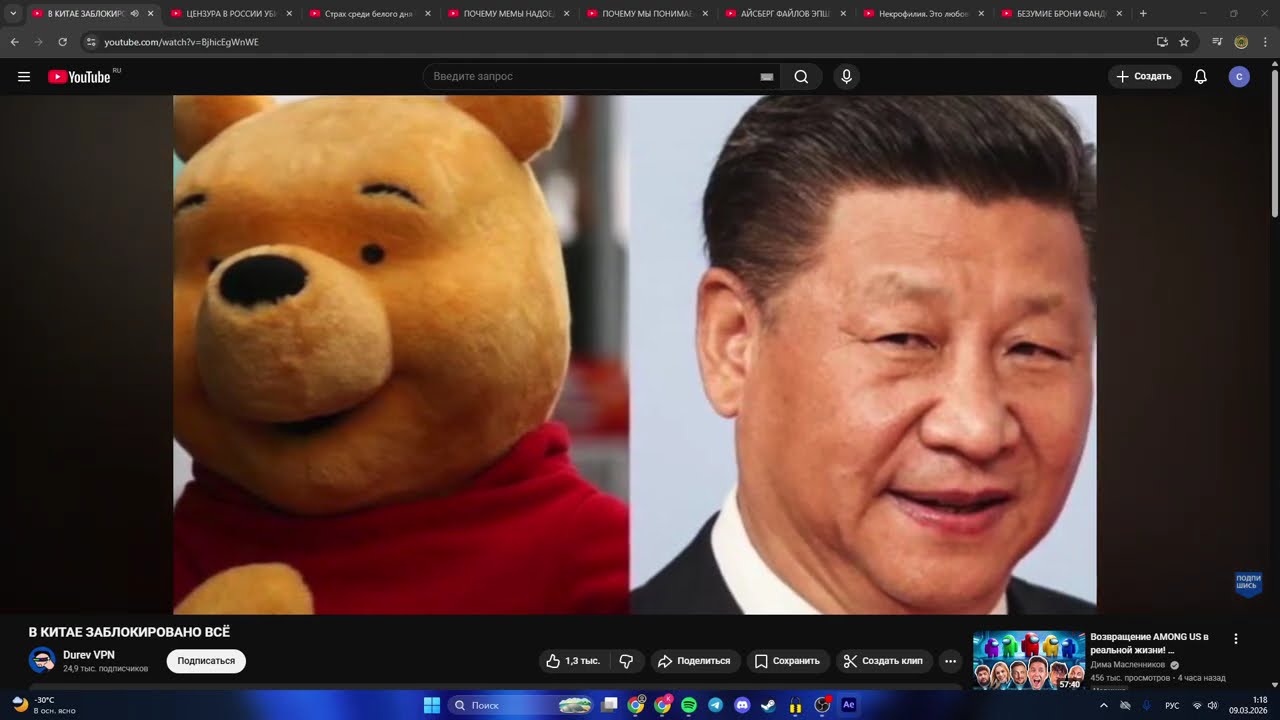The height and width of the screenshot is (720, 1280).
Task: Click the 'Создать клип' button
Action: [884, 661]
